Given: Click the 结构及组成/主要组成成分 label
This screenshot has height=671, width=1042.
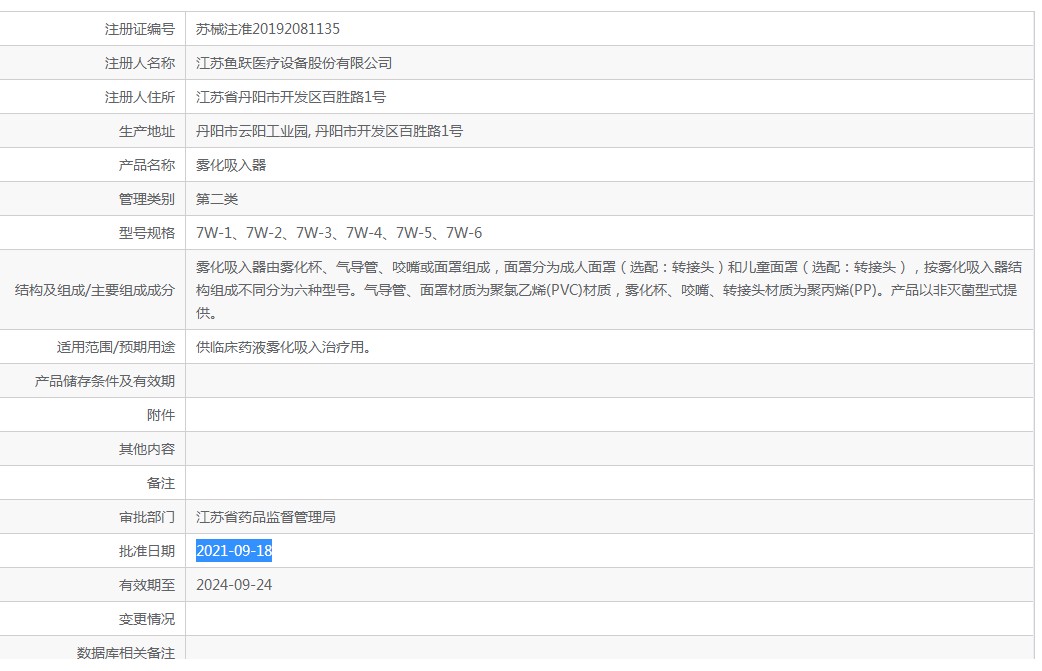Looking at the screenshot, I should (x=95, y=290).
